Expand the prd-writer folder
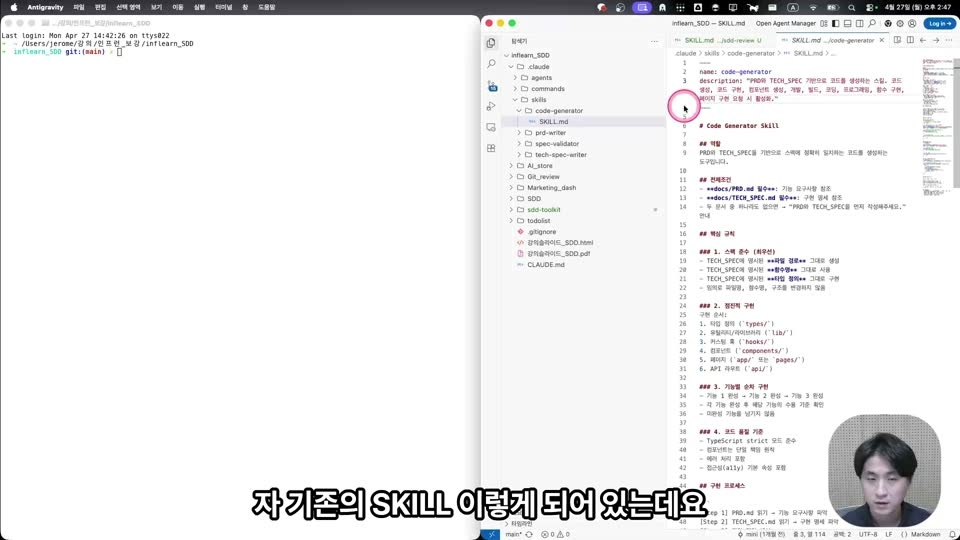This screenshot has height=540, width=960. pos(519,132)
